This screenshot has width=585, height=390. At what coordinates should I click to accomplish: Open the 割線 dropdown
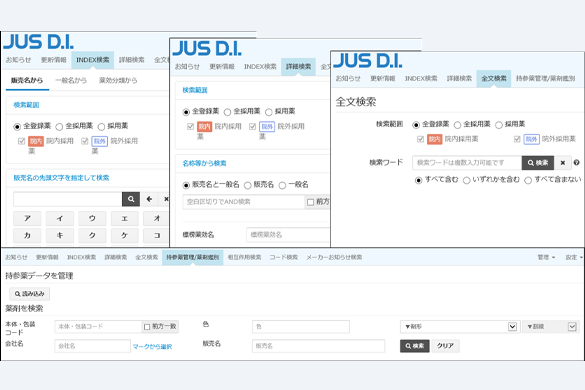click(551, 327)
